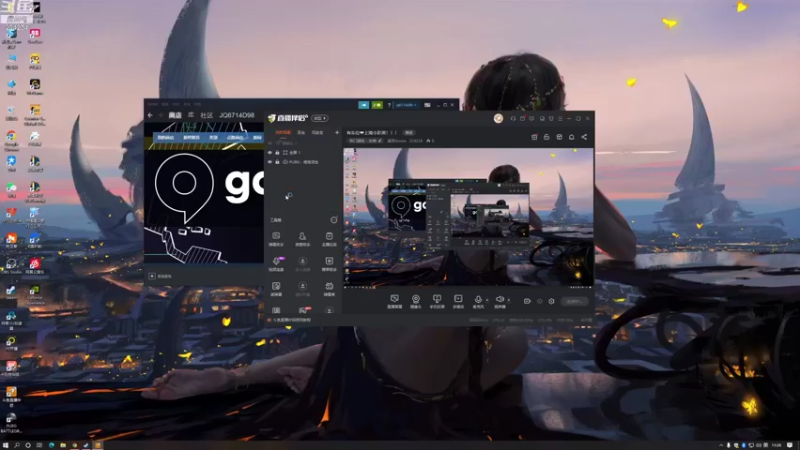Click the start streaming button
Screen dimensions: 800x450
click(x=574, y=302)
